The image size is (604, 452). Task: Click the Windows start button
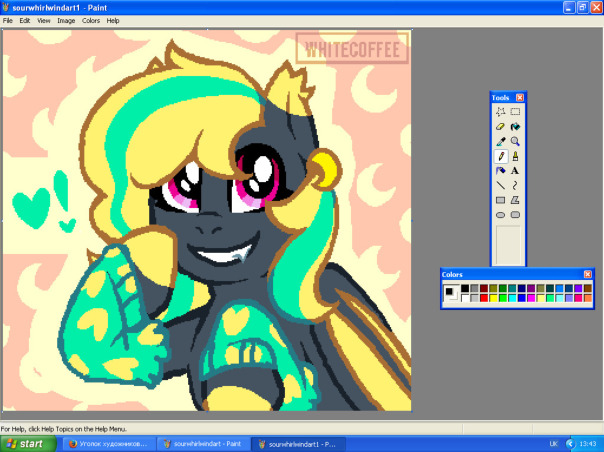click(x=27, y=444)
